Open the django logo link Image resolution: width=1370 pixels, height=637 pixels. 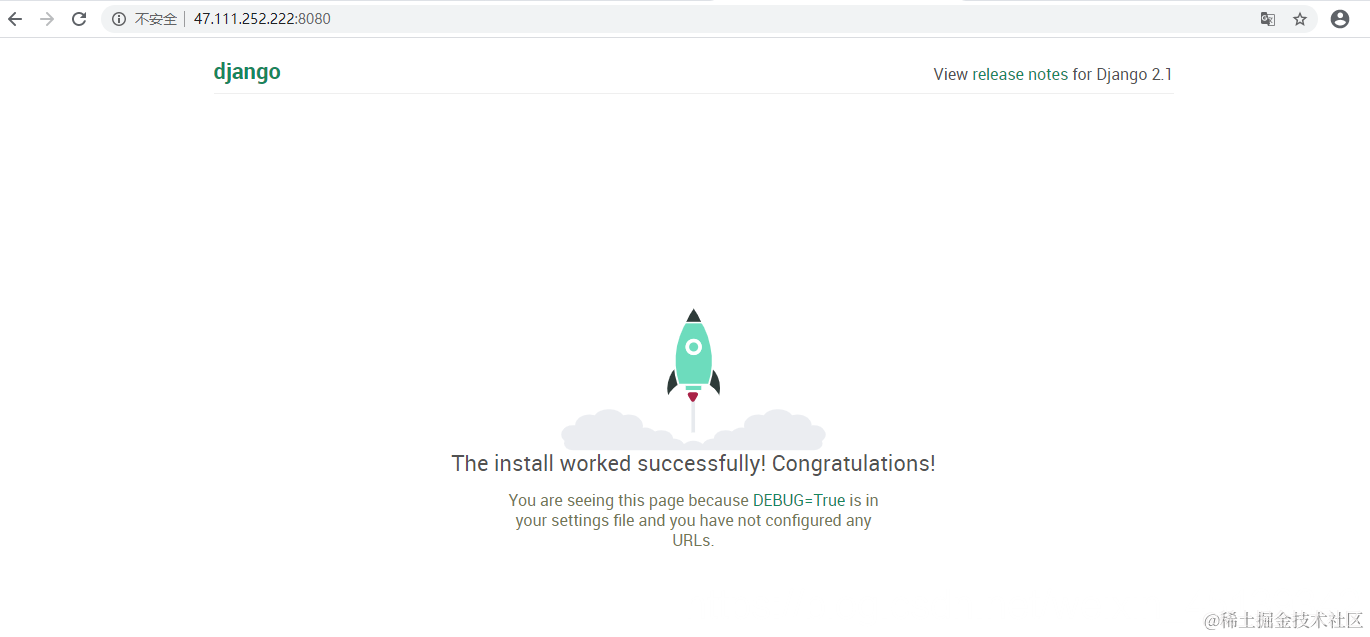247,72
